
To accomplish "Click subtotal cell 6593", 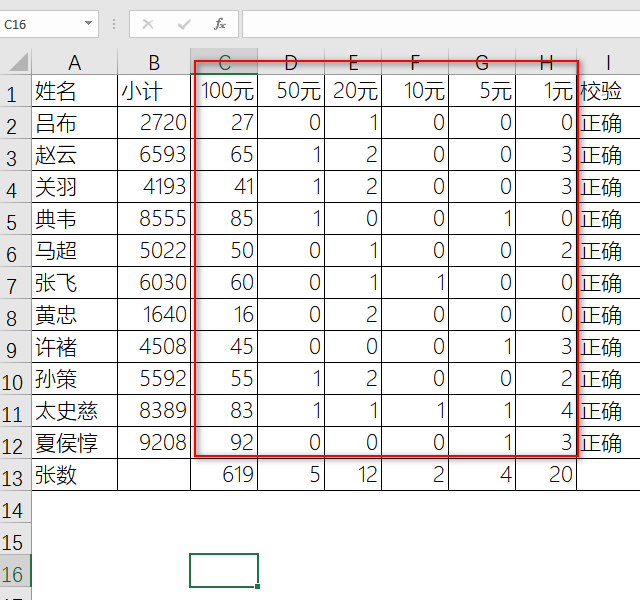I will 154,155.
